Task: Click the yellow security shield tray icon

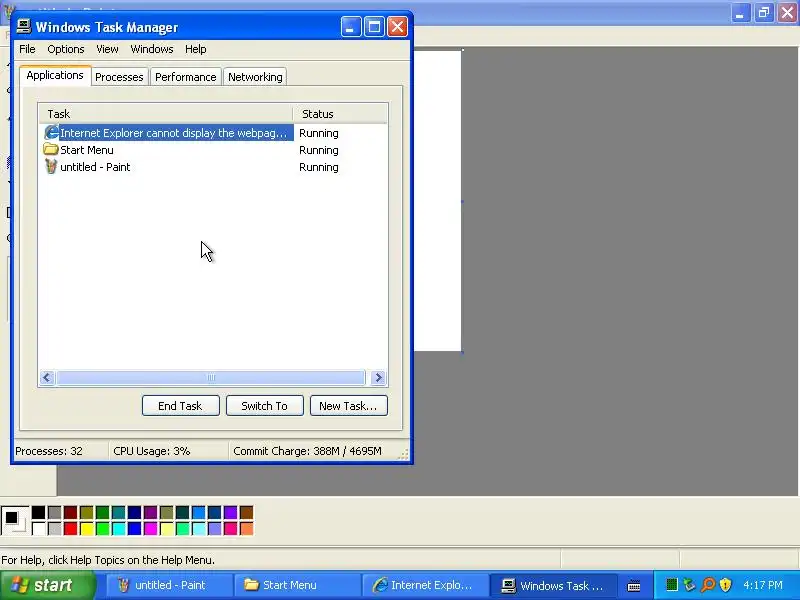Action: pyautogui.click(x=725, y=585)
